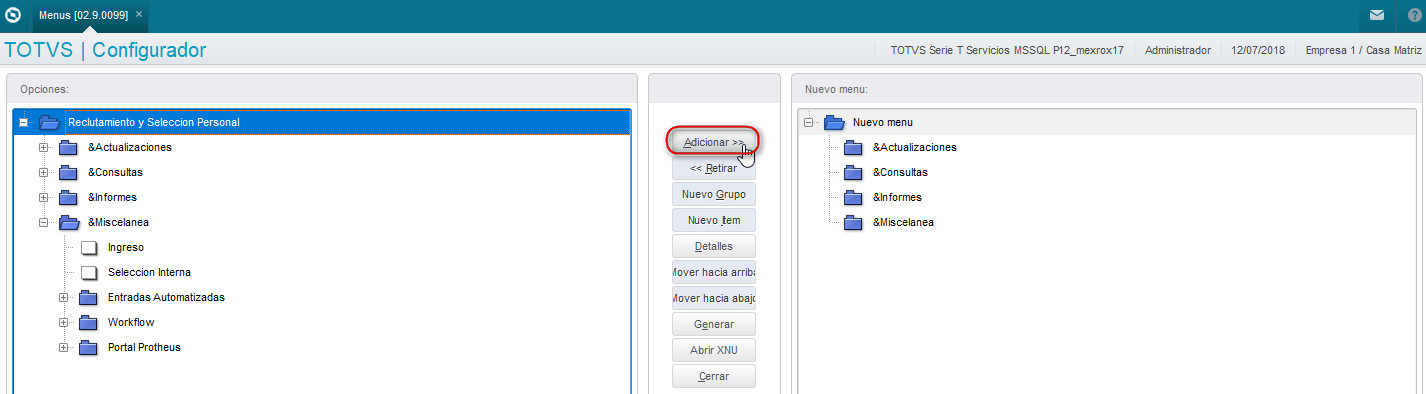
Task: Click Entradas Automatizadas folder icon
Action: tap(88, 298)
